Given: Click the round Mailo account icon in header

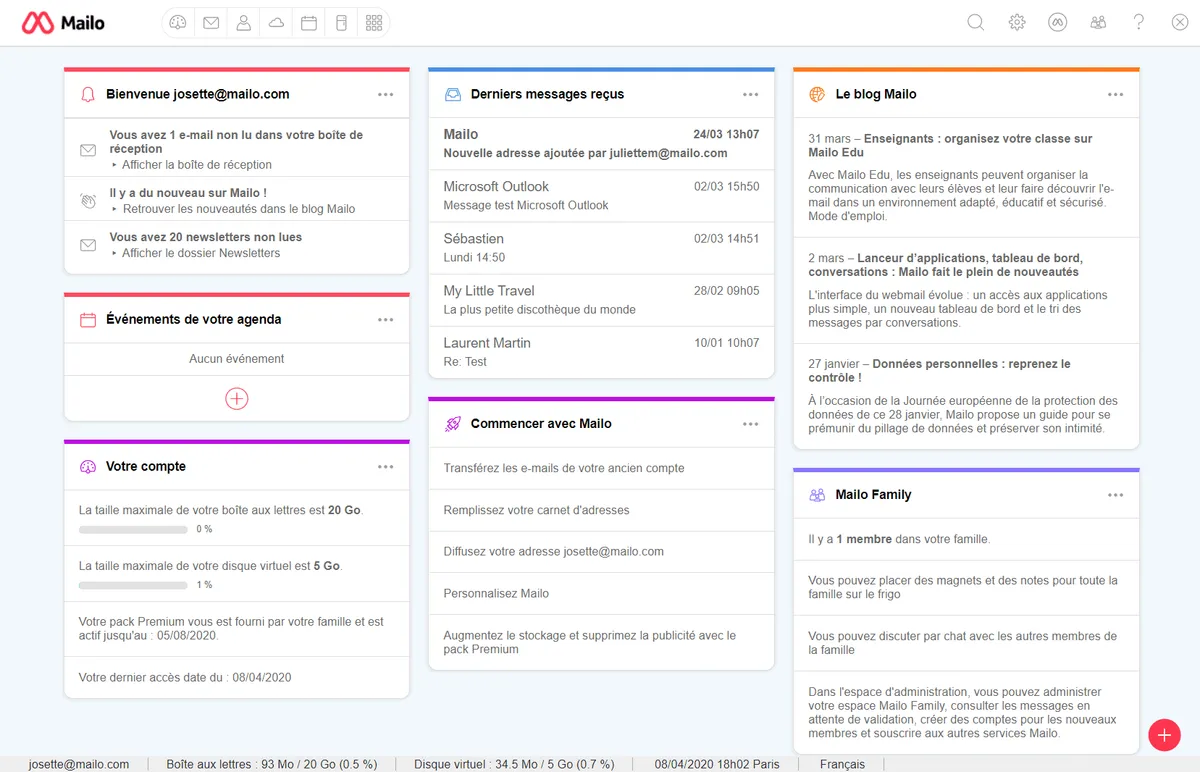Looking at the screenshot, I should (x=1057, y=22).
